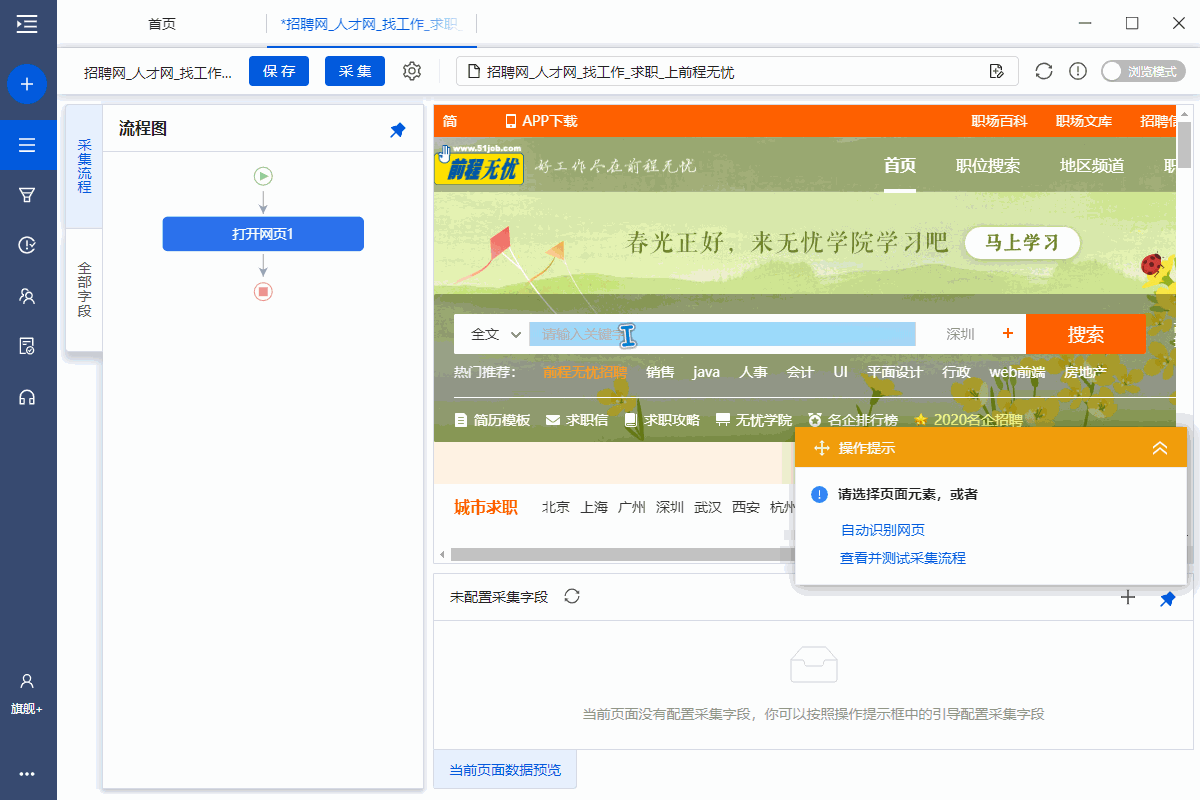Click the 首页 nav item on webpage
This screenshot has height=800, width=1200.
click(x=900, y=166)
